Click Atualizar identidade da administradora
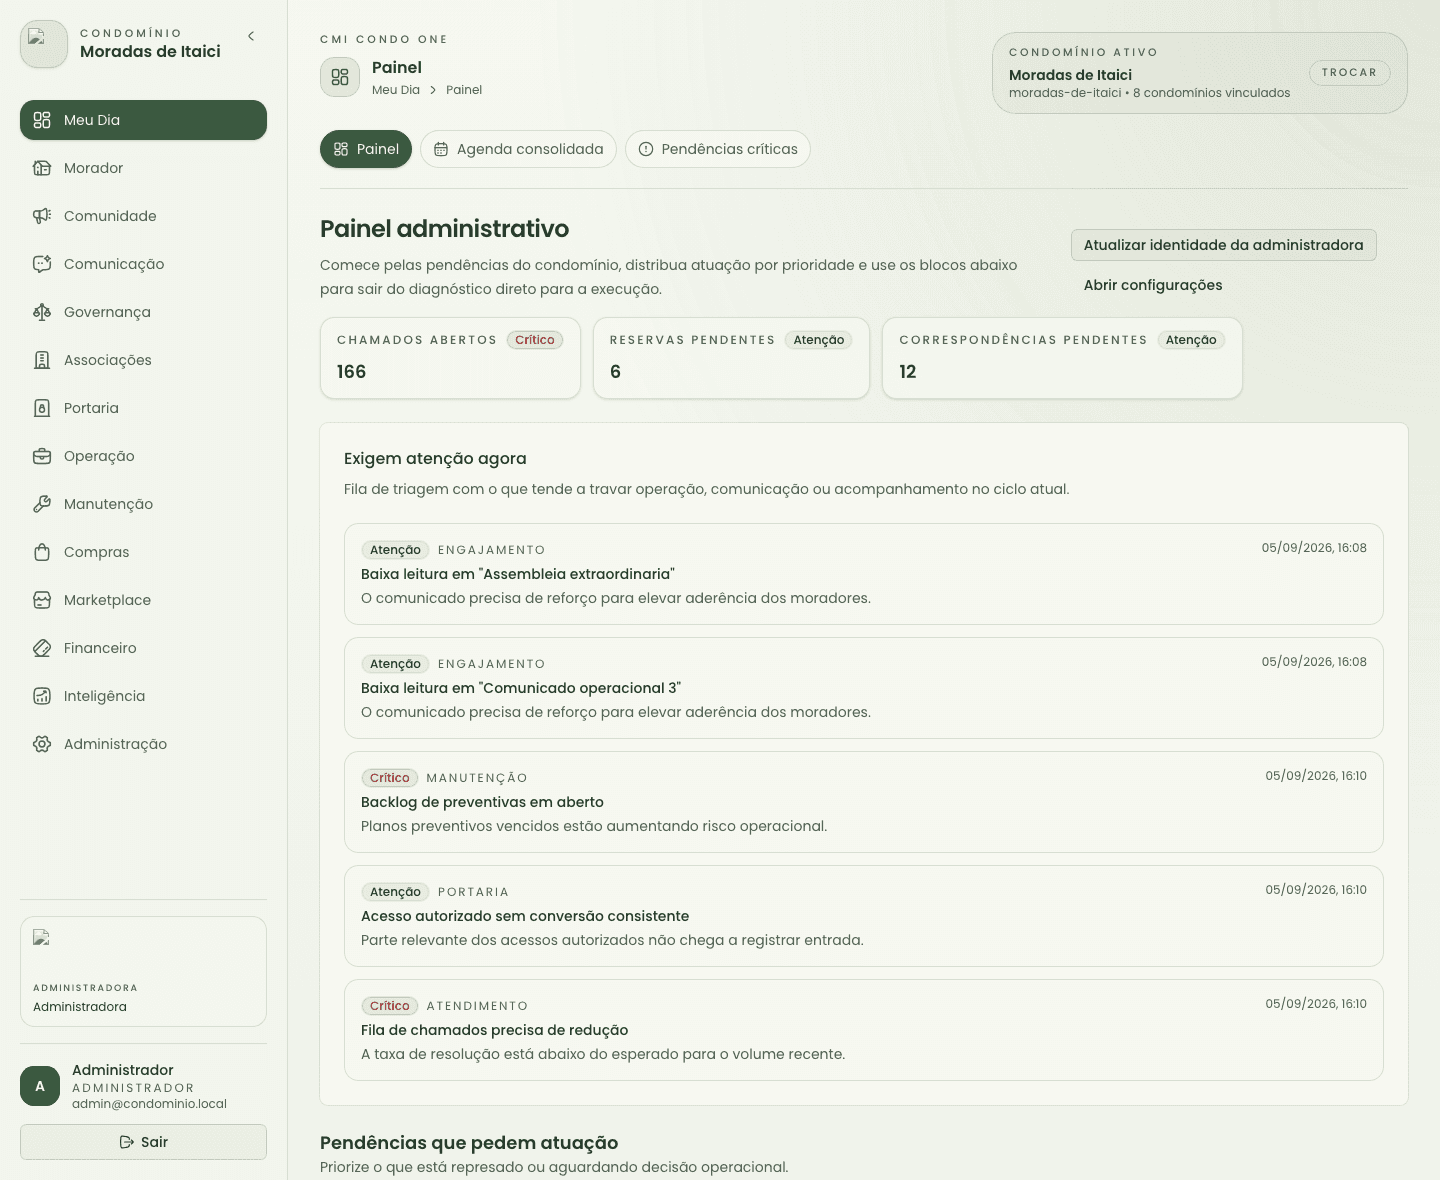The width and height of the screenshot is (1440, 1180). [x=1223, y=245]
